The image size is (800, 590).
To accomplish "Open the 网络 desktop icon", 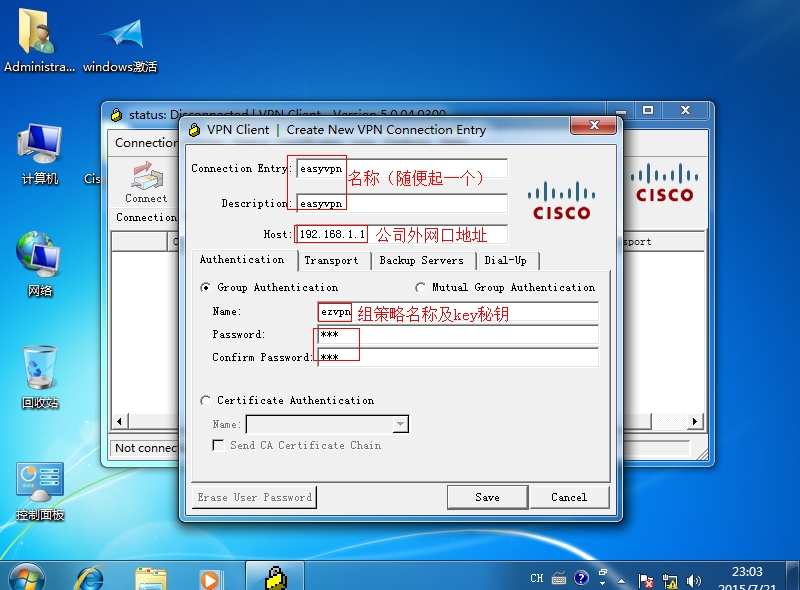I will coord(39,264).
